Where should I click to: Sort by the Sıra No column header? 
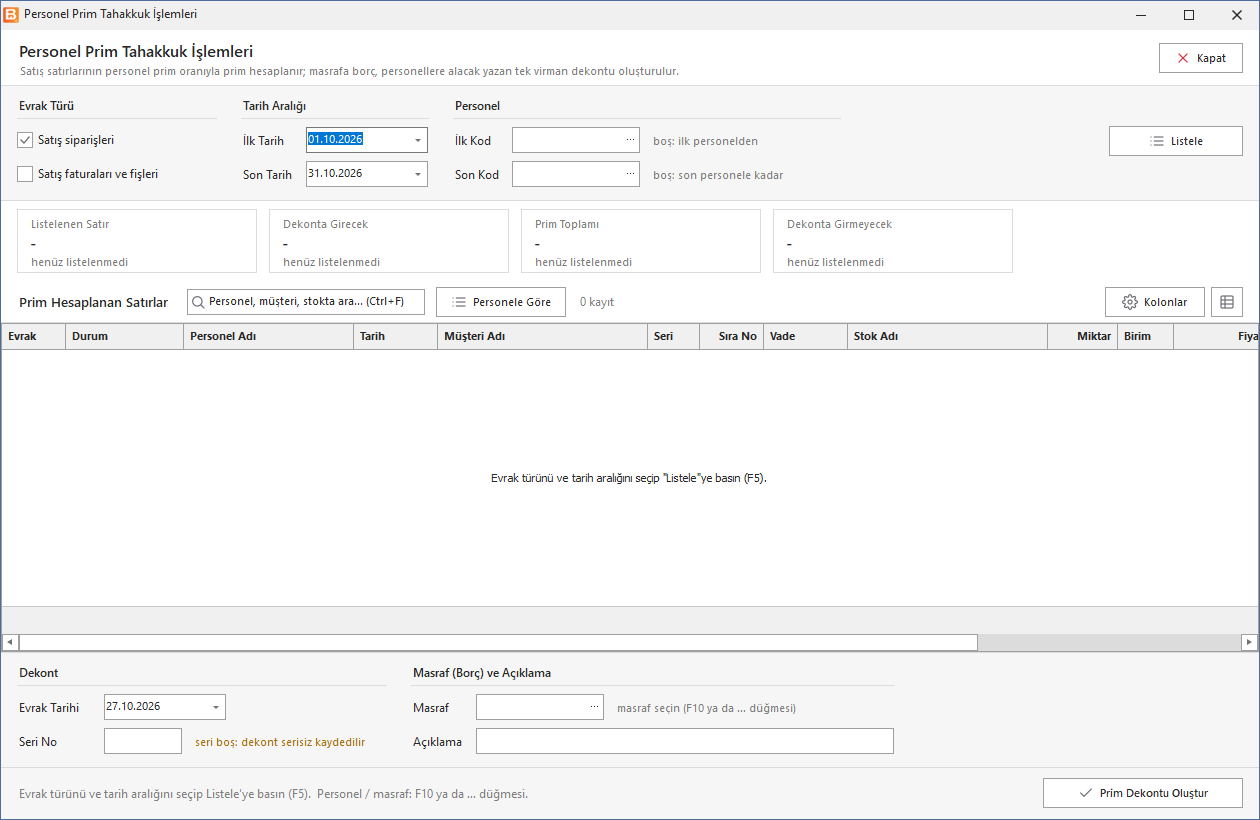(x=732, y=336)
